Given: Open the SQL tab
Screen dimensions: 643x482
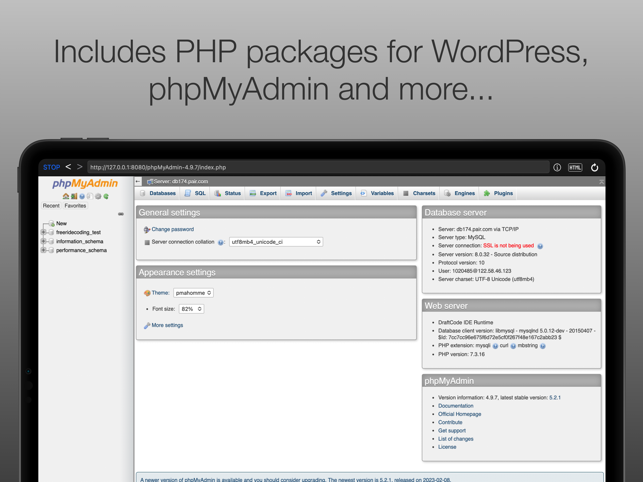Looking at the screenshot, I should (195, 193).
